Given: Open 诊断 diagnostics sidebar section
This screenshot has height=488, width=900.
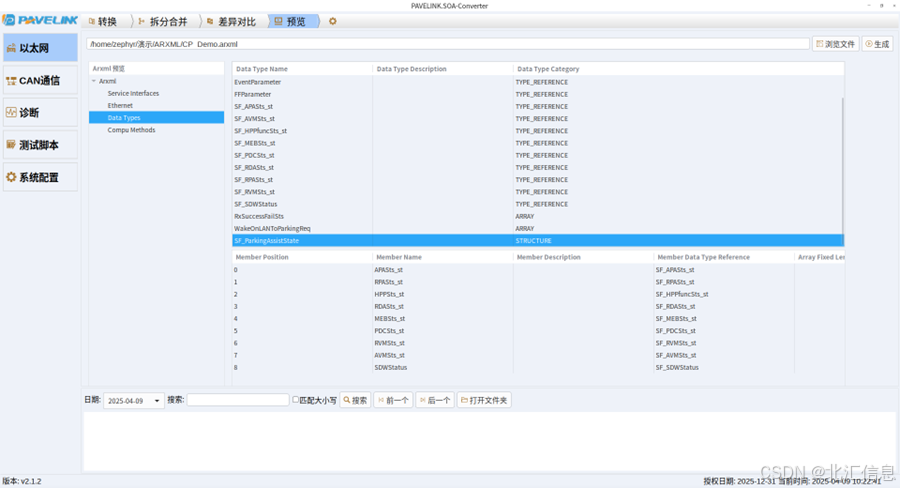Looking at the screenshot, I should pyautogui.click(x=40, y=113).
